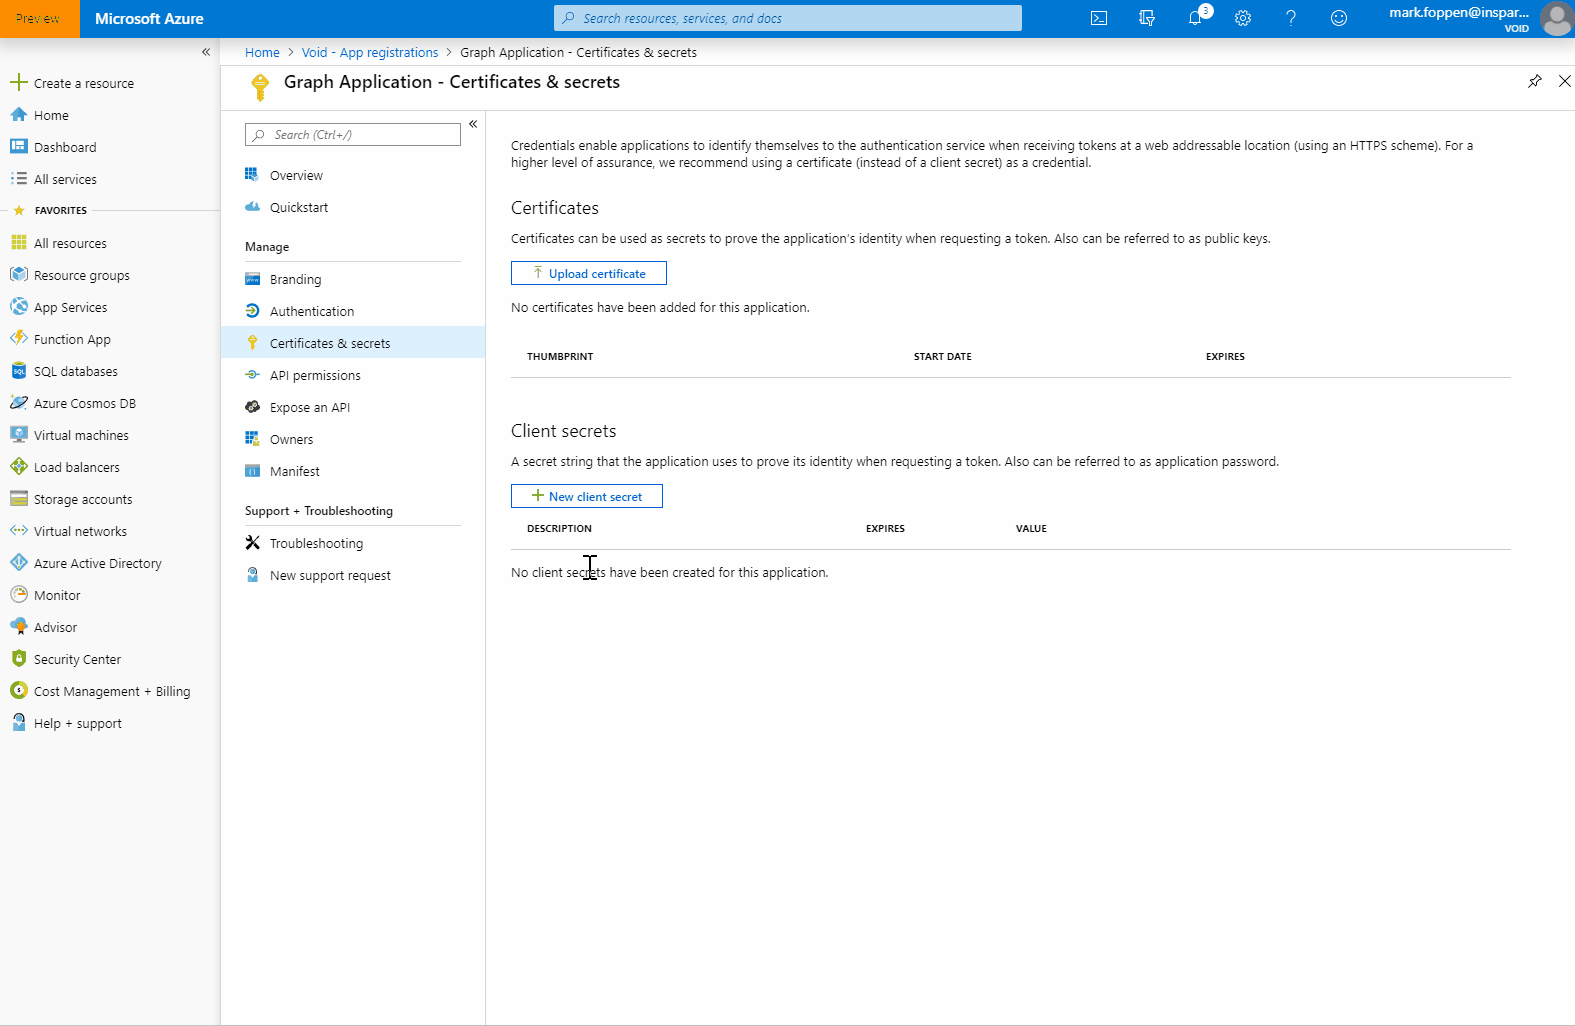The height and width of the screenshot is (1026, 1575).
Task: Click New client secret button
Action: pos(587,496)
